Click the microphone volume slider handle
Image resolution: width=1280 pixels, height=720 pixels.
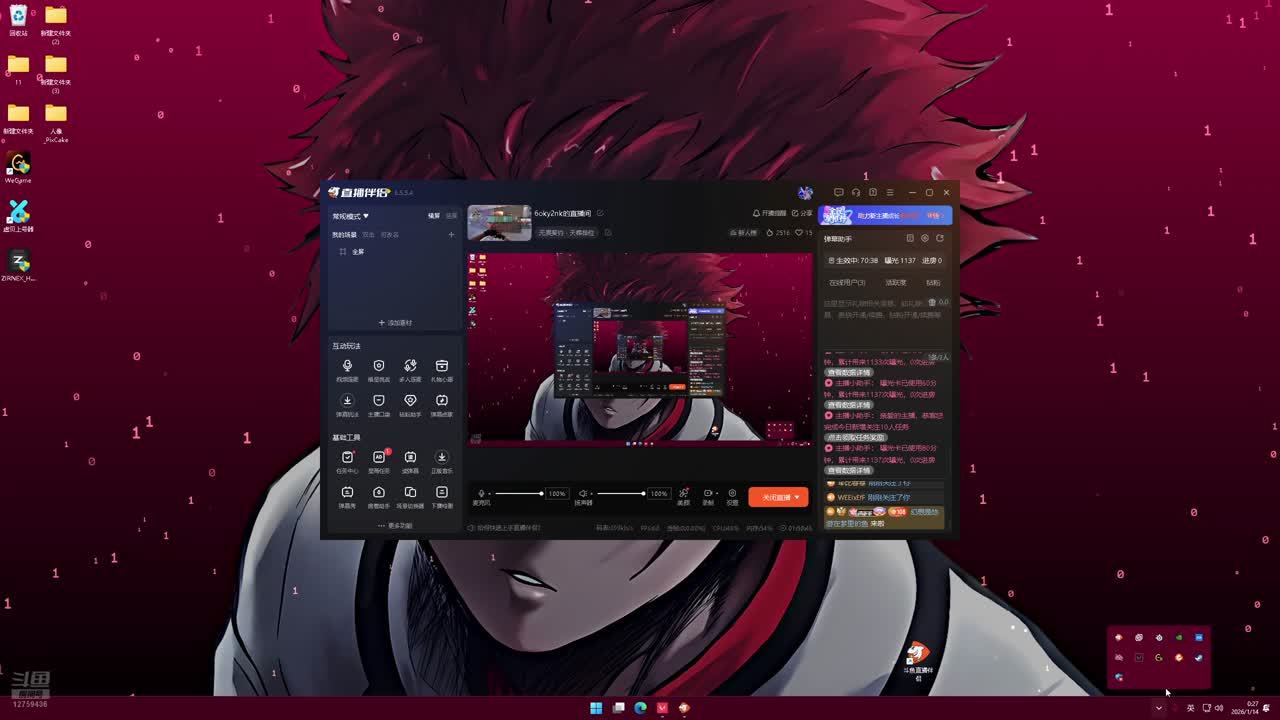point(541,493)
